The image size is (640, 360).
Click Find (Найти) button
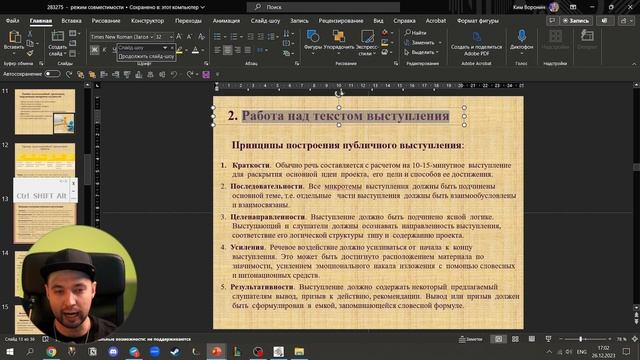click(x=416, y=33)
